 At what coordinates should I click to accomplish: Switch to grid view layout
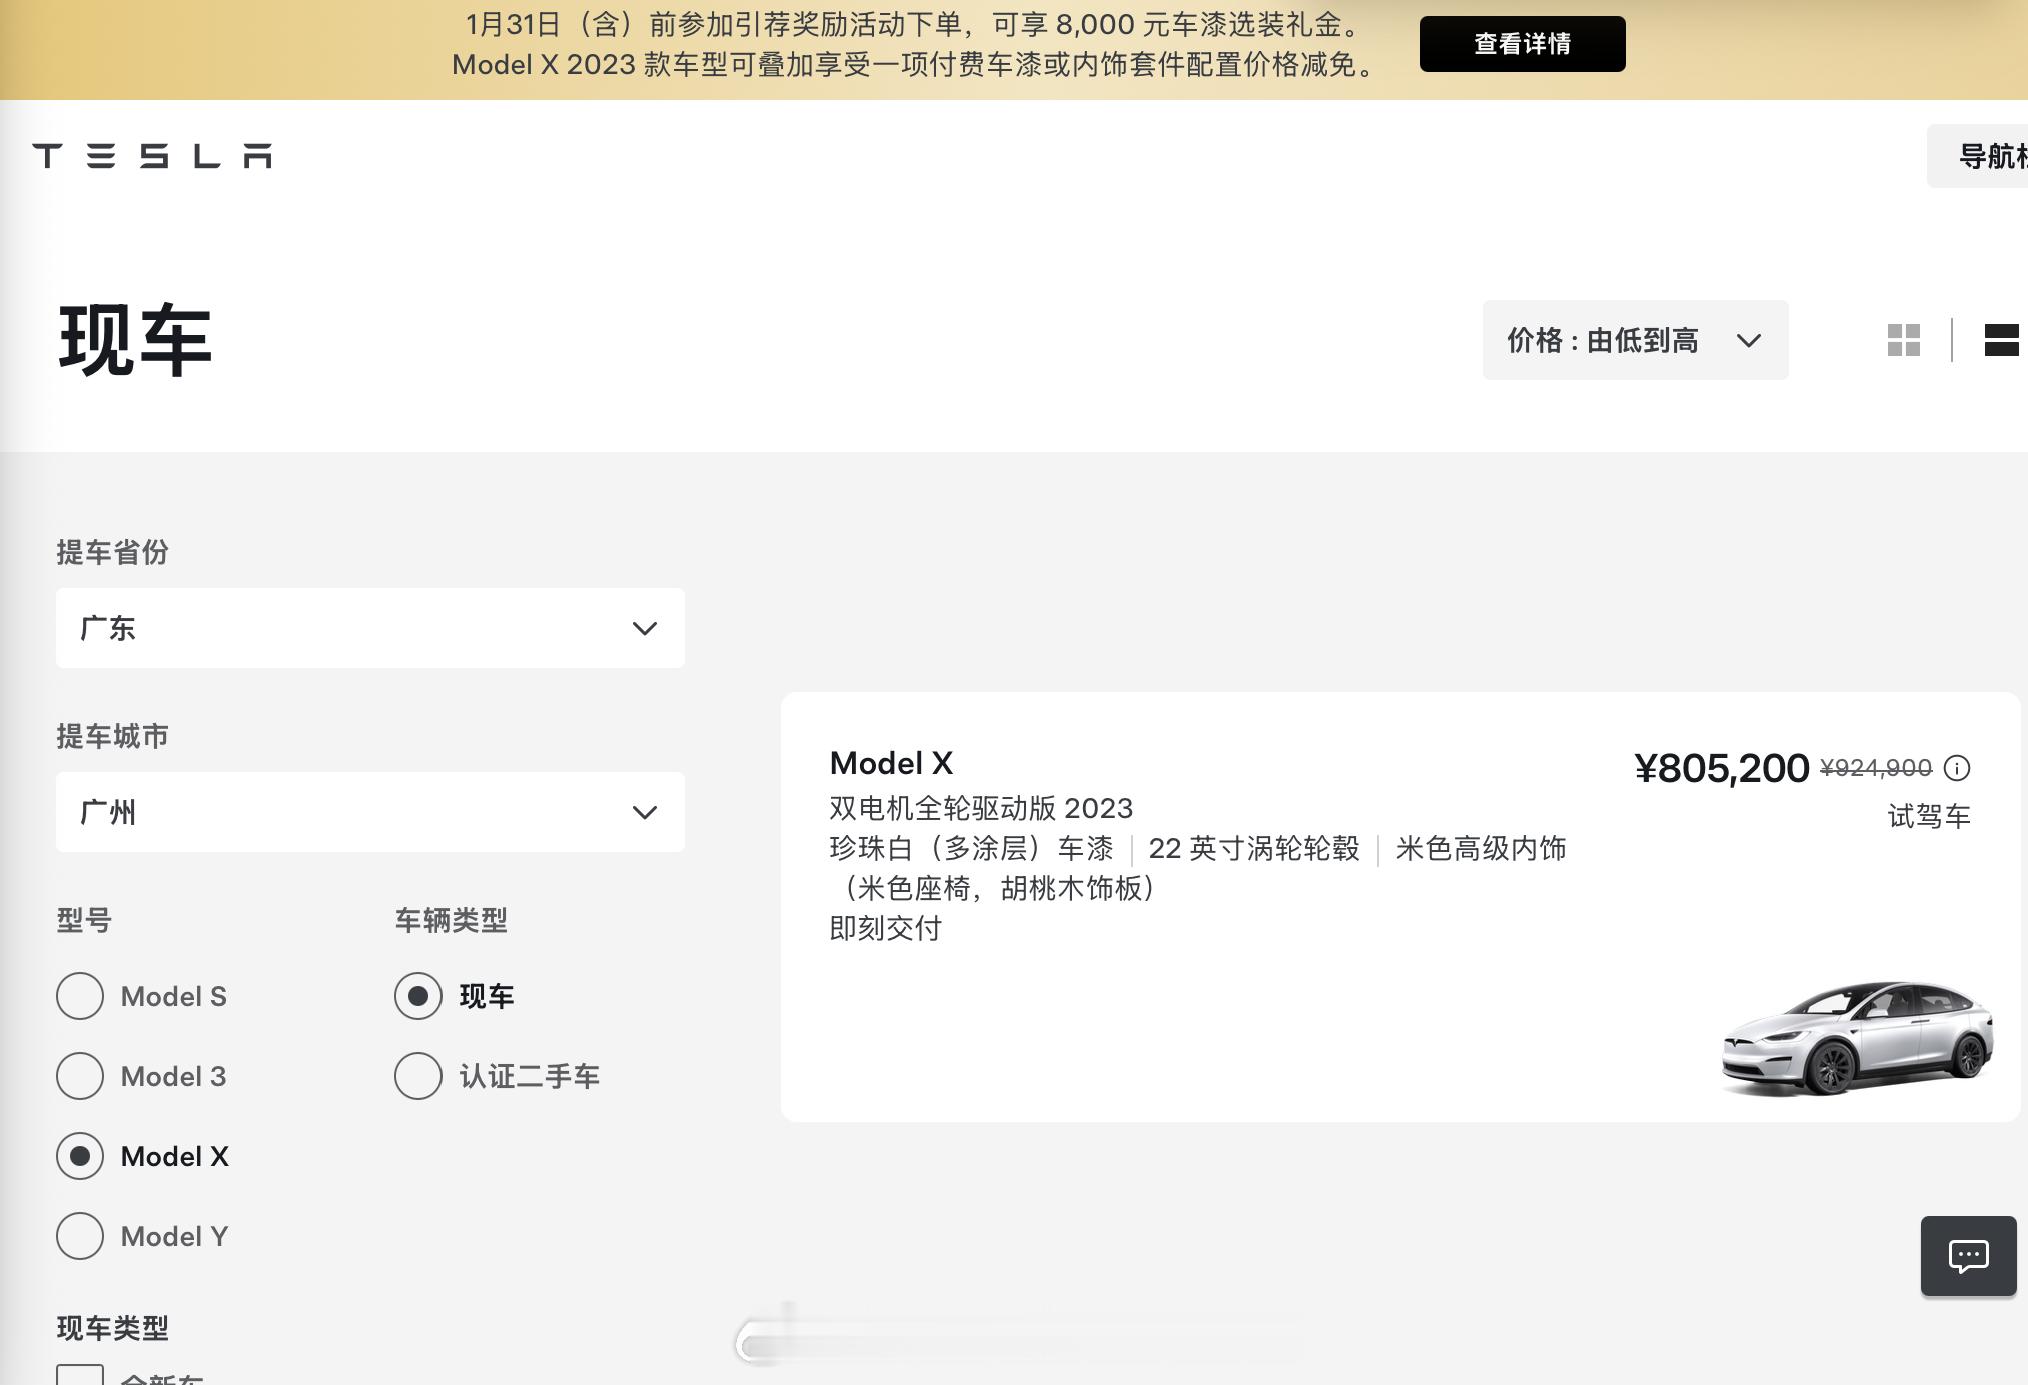click(1902, 340)
